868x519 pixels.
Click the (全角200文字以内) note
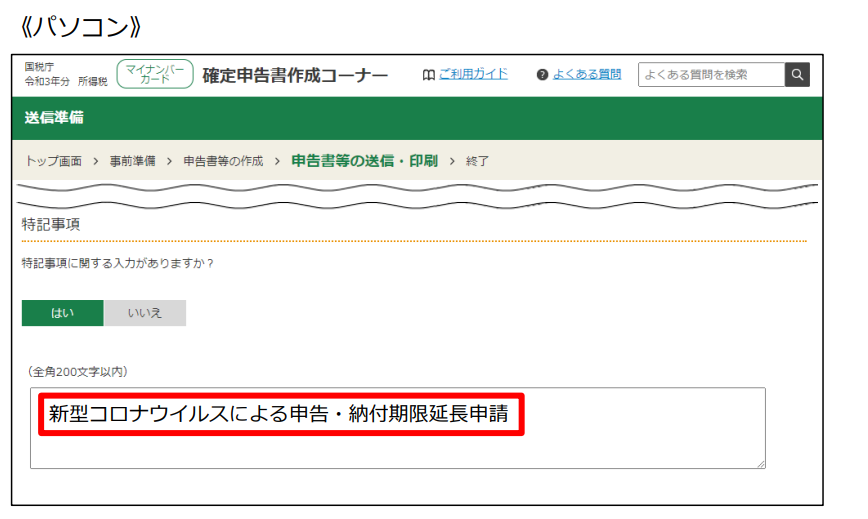pos(78,372)
